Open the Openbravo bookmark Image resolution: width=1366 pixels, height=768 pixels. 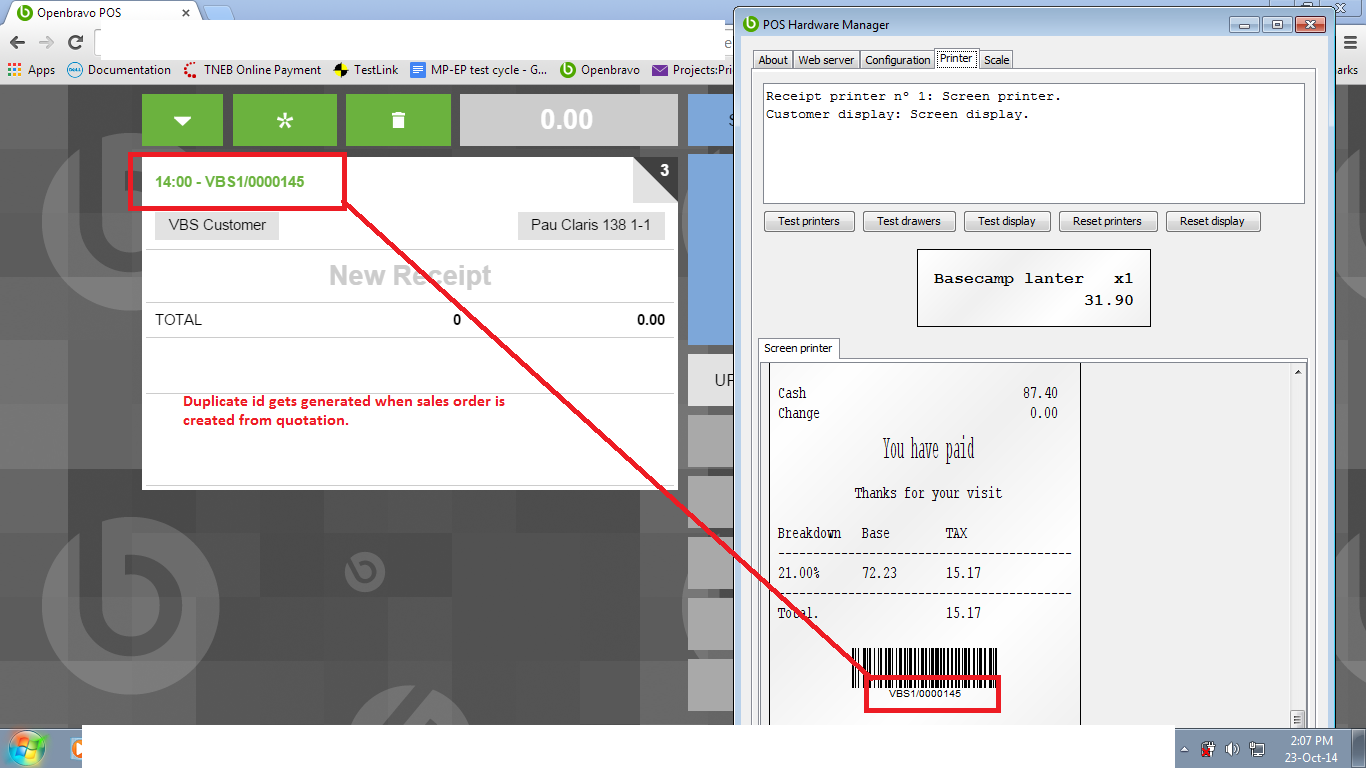(x=600, y=70)
